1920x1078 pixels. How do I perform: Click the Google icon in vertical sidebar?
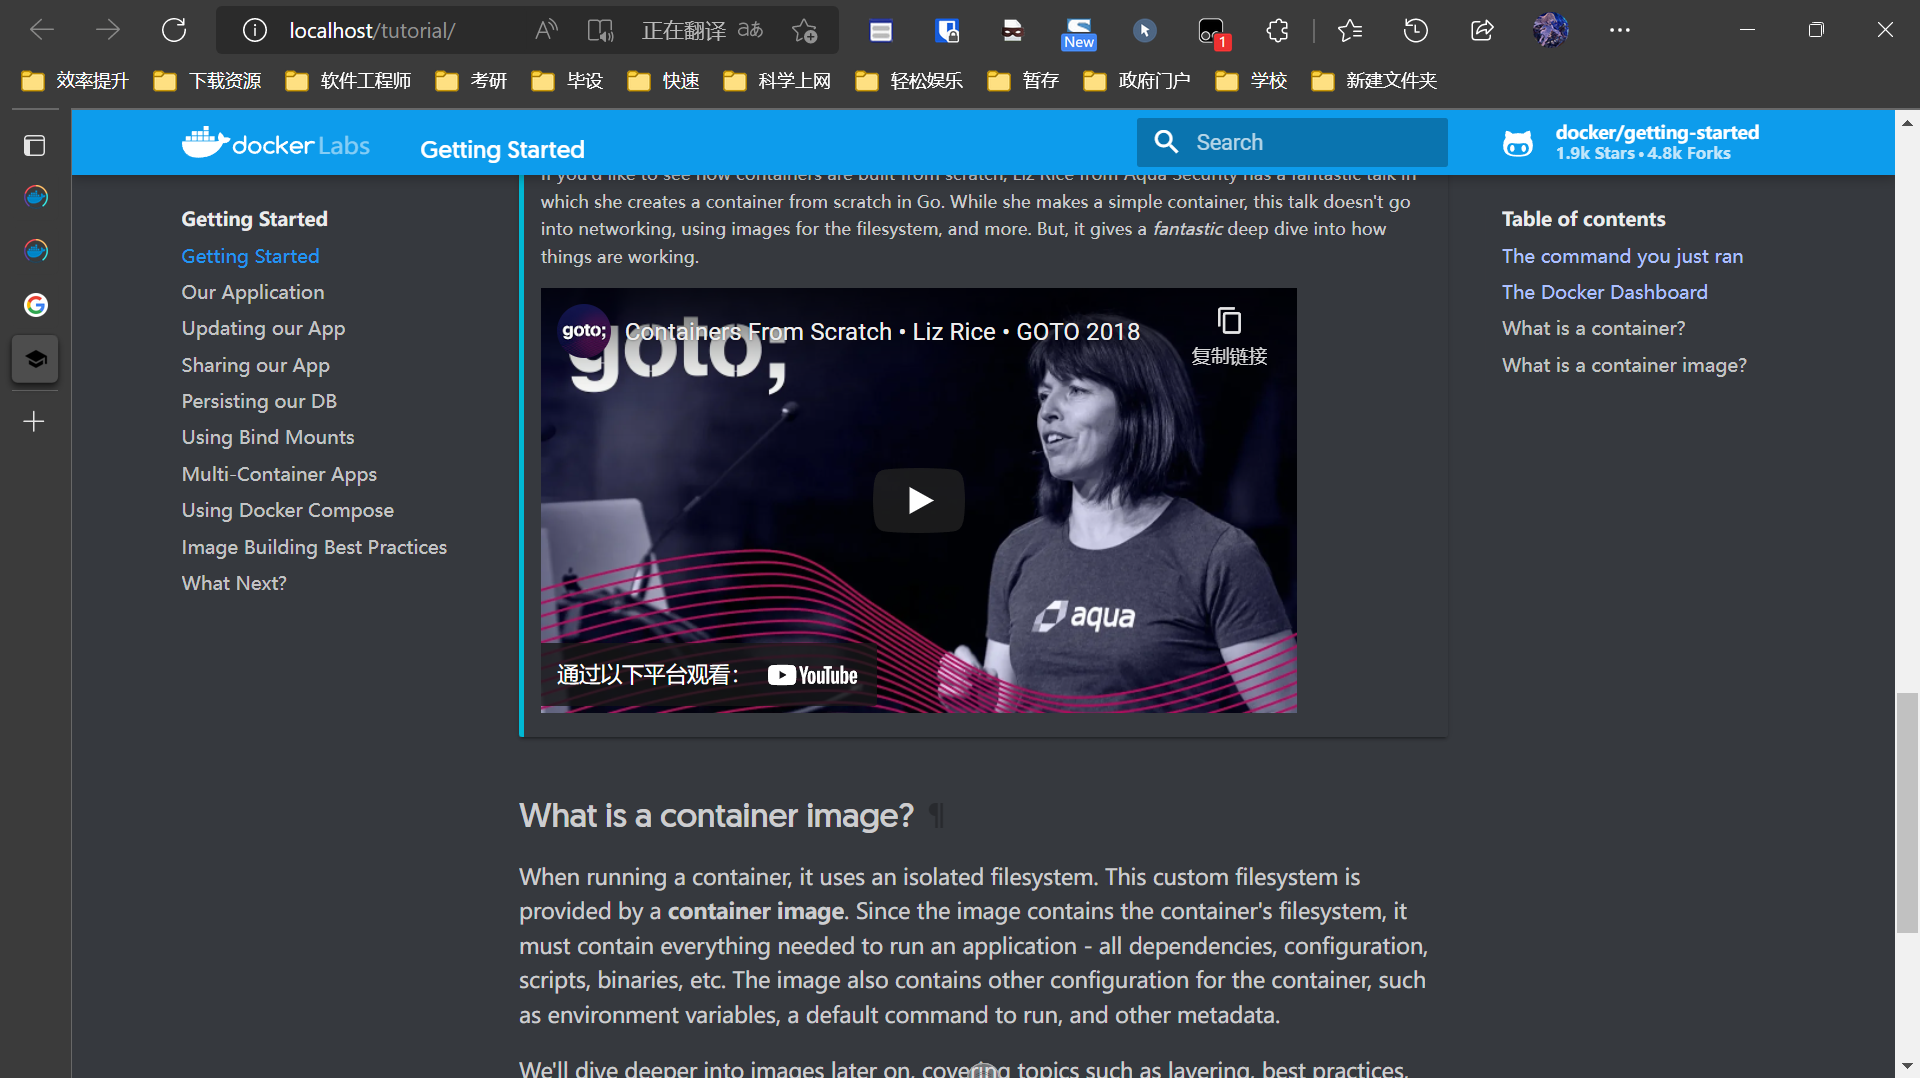[x=35, y=305]
